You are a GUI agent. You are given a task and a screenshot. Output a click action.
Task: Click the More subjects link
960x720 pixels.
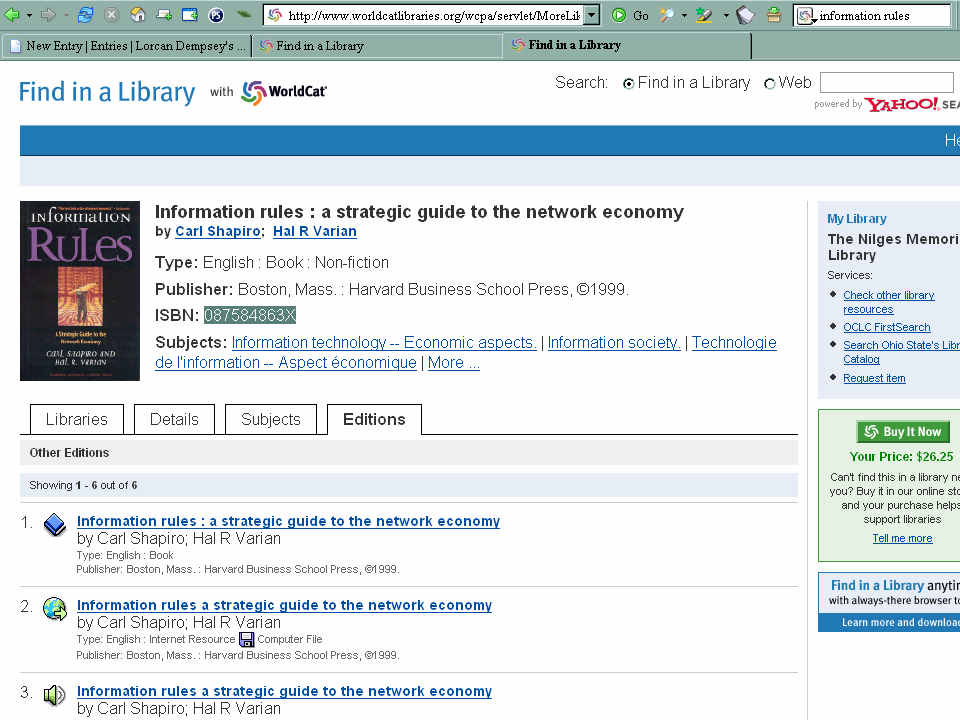coord(454,363)
